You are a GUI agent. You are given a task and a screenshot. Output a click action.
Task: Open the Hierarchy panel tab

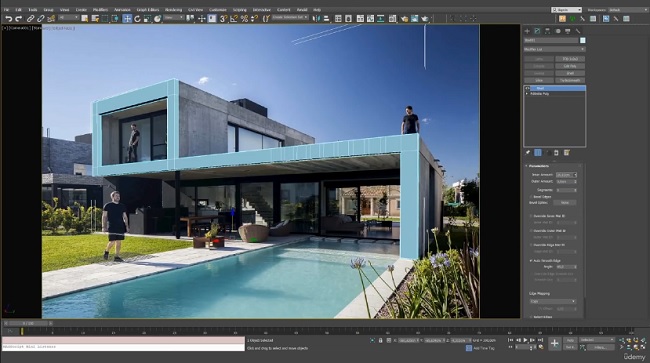pyautogui.click(x=547, y=31)
